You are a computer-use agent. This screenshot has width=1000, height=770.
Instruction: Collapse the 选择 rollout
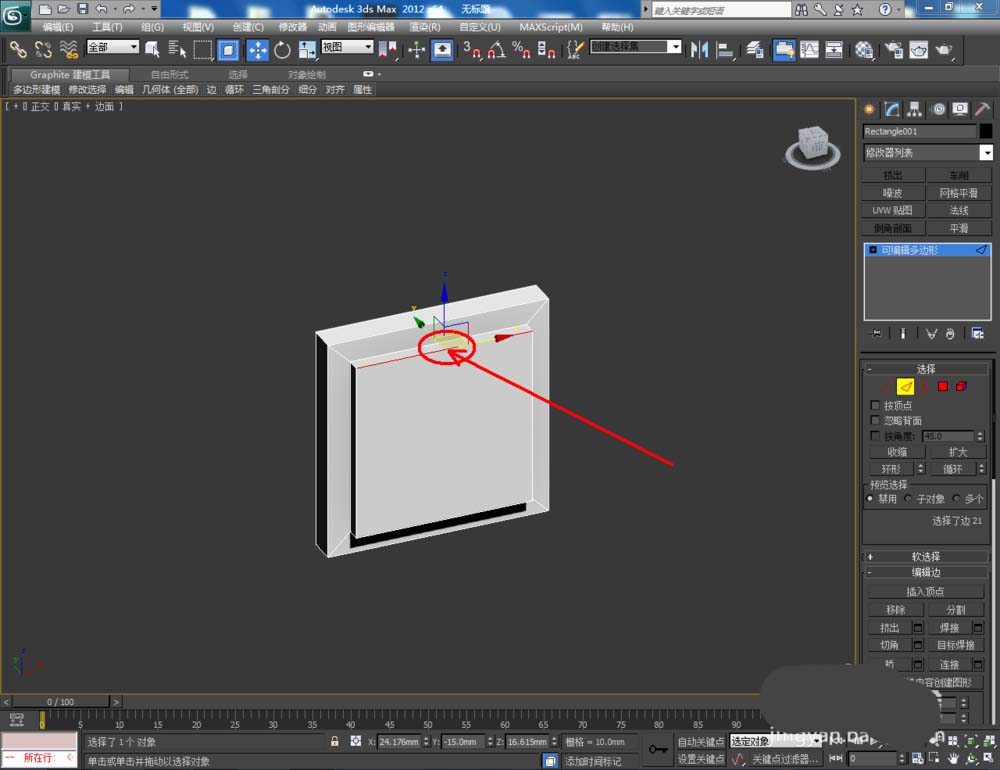pyautogui.click(x=926, y=369)
